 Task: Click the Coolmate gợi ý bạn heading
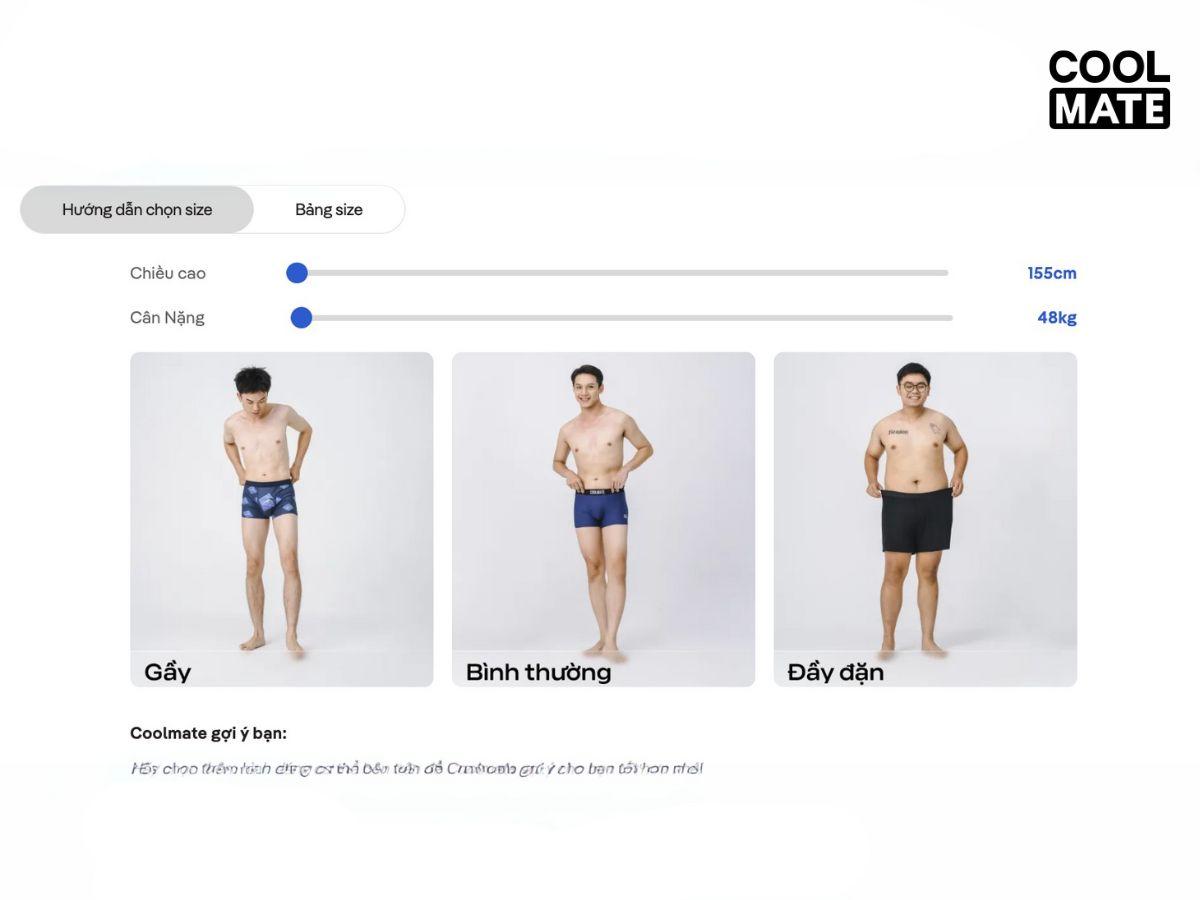point(208,733)
